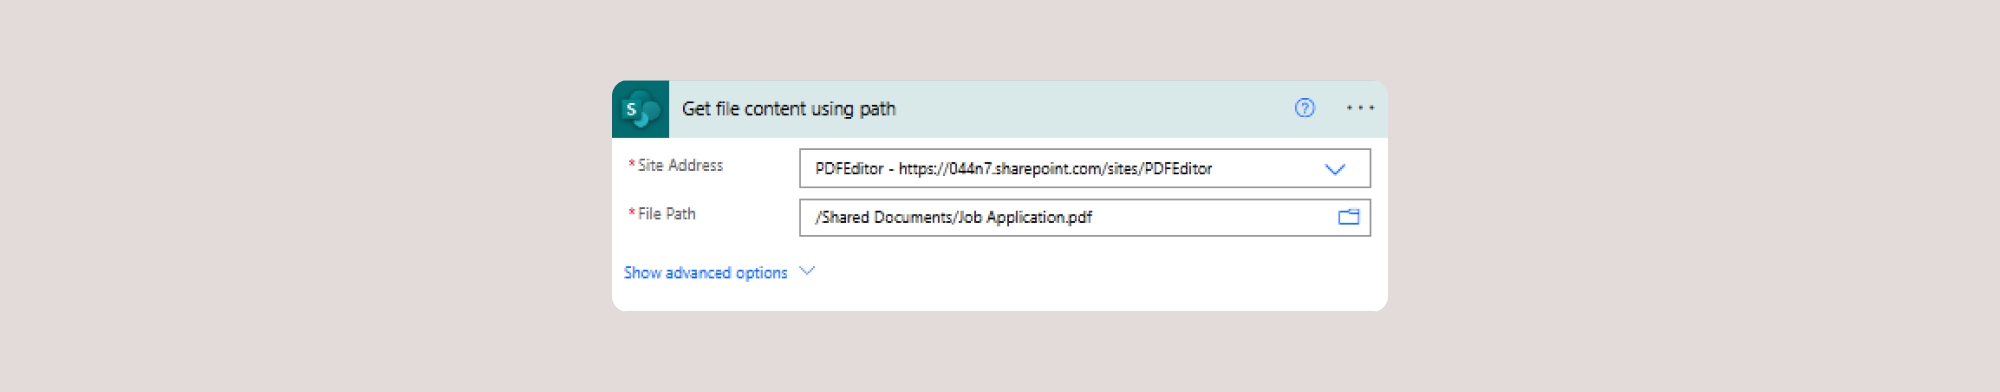Click the sharepoint.com URL text in Site Address
2000x392 pixels.
point(1055,169)
